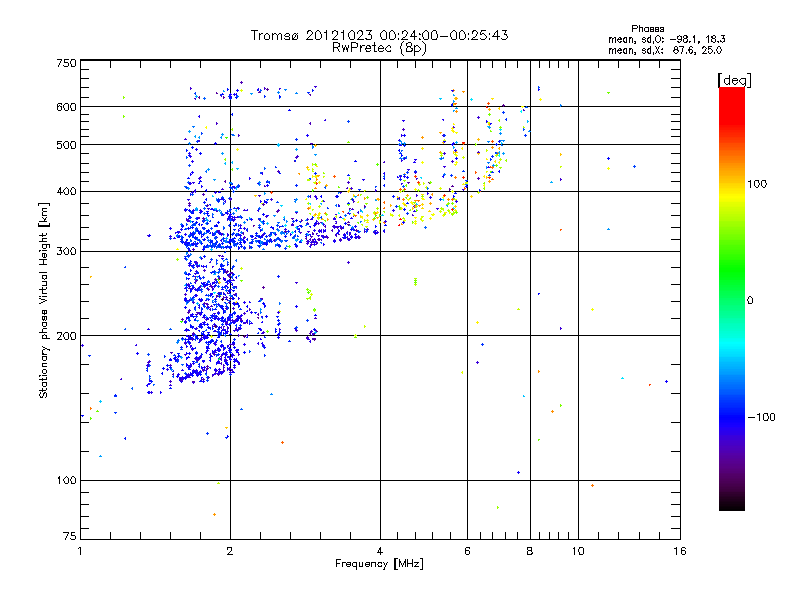The width and height of the screenshot is (800, 600).
Task: Click y-axis tick label '600'
Action: 66,107
